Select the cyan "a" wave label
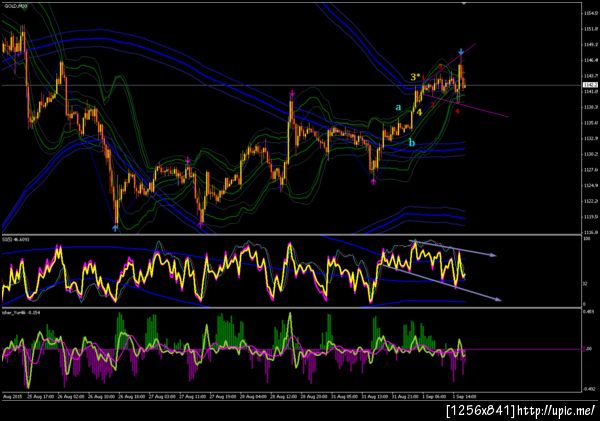 tap(398, 107)
